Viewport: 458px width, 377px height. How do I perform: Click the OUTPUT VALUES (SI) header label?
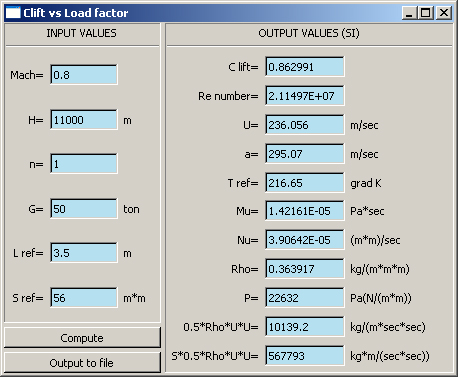coord(309,33)
